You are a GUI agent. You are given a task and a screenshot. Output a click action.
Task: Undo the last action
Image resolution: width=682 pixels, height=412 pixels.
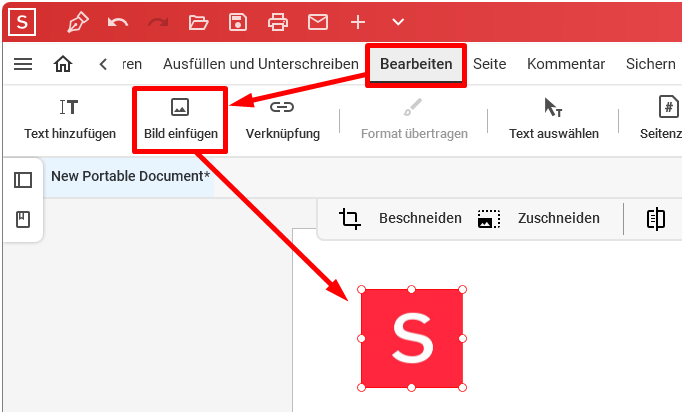tap(118, 22)
